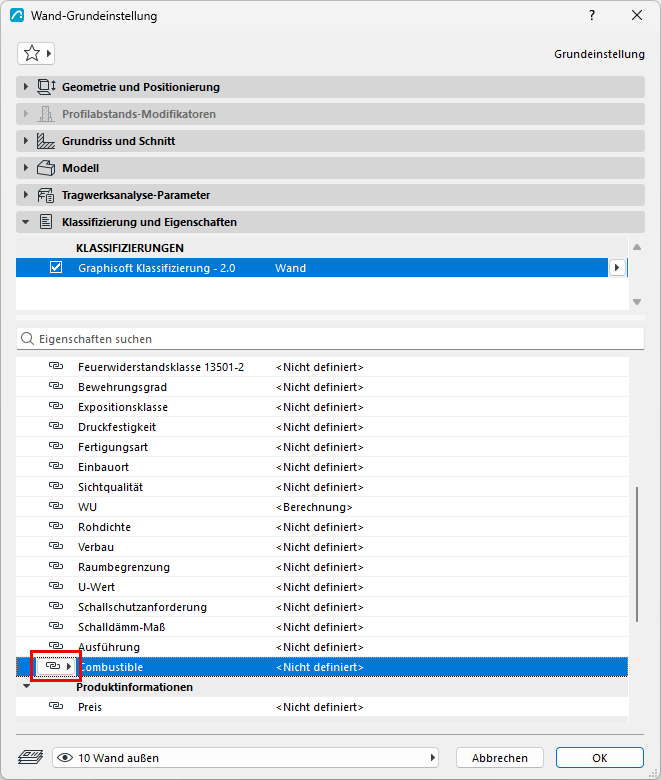This screenshot has height=780, width=661.
Task: Click the classifications list scroll-up arrow
Action: (x=637, y=247)
